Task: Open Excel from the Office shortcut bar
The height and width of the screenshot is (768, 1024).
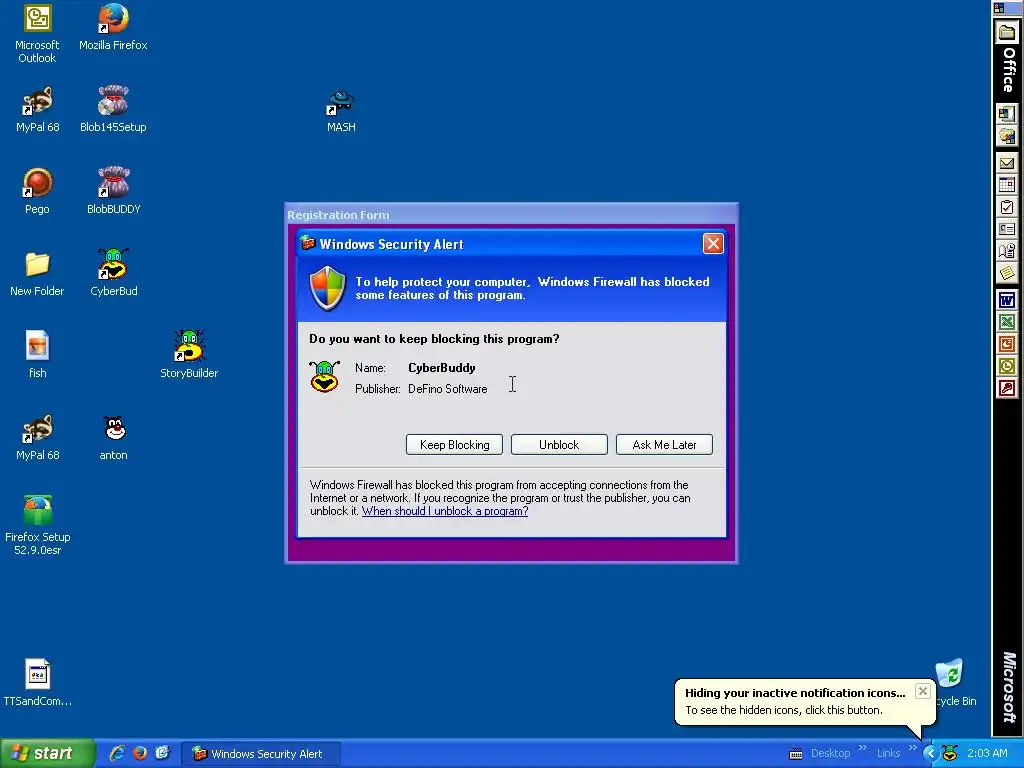Action: point(1006,322)
